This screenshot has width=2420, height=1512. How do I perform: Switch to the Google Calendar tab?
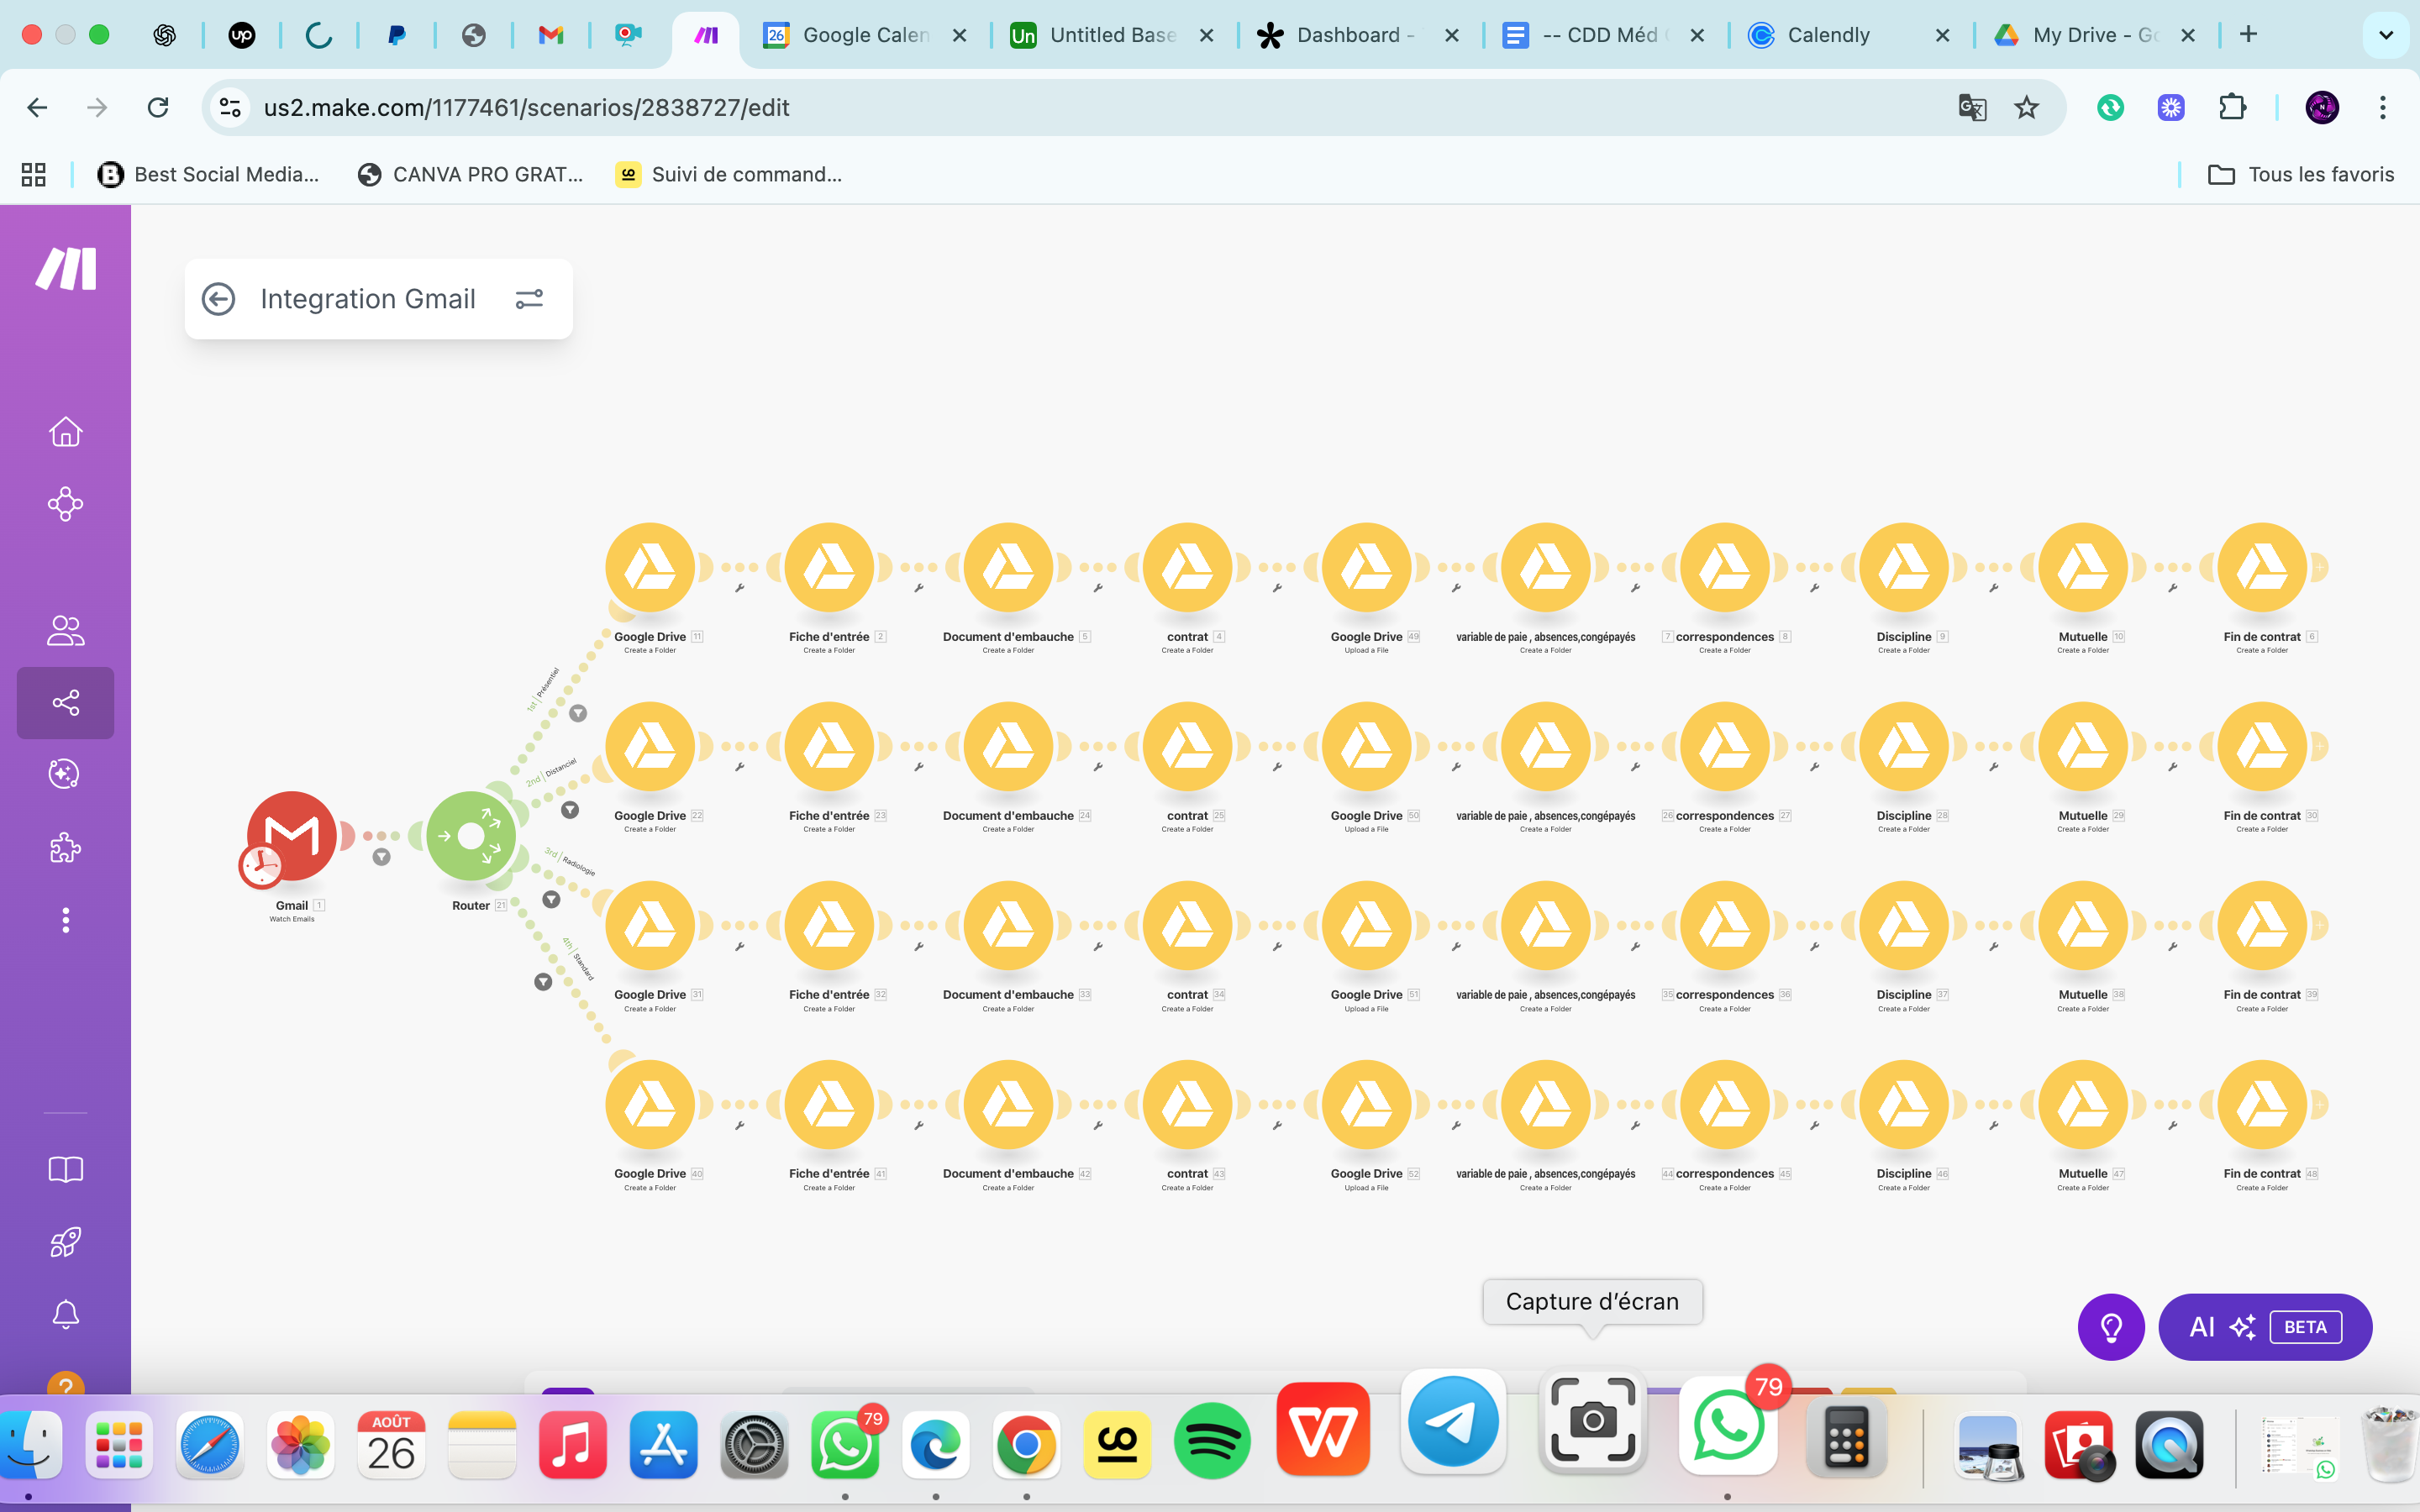[864, 35]
